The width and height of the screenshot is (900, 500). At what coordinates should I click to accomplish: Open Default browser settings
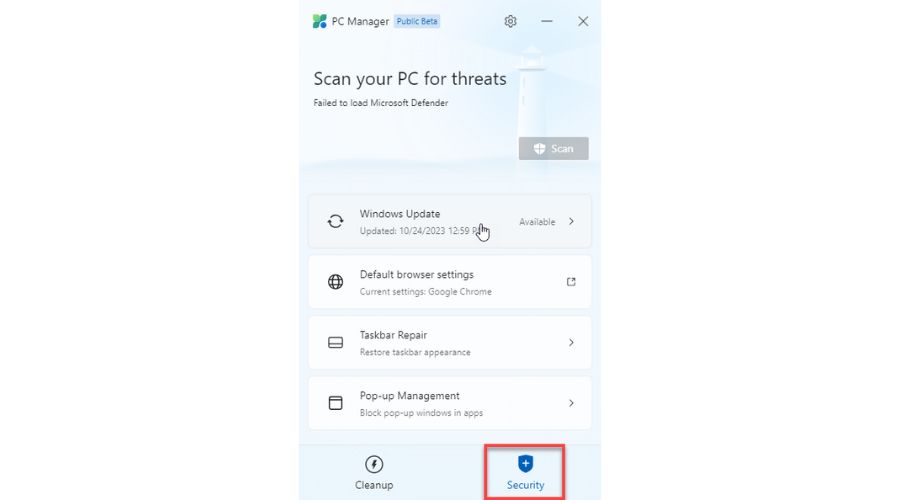click(x=449, y=282)
